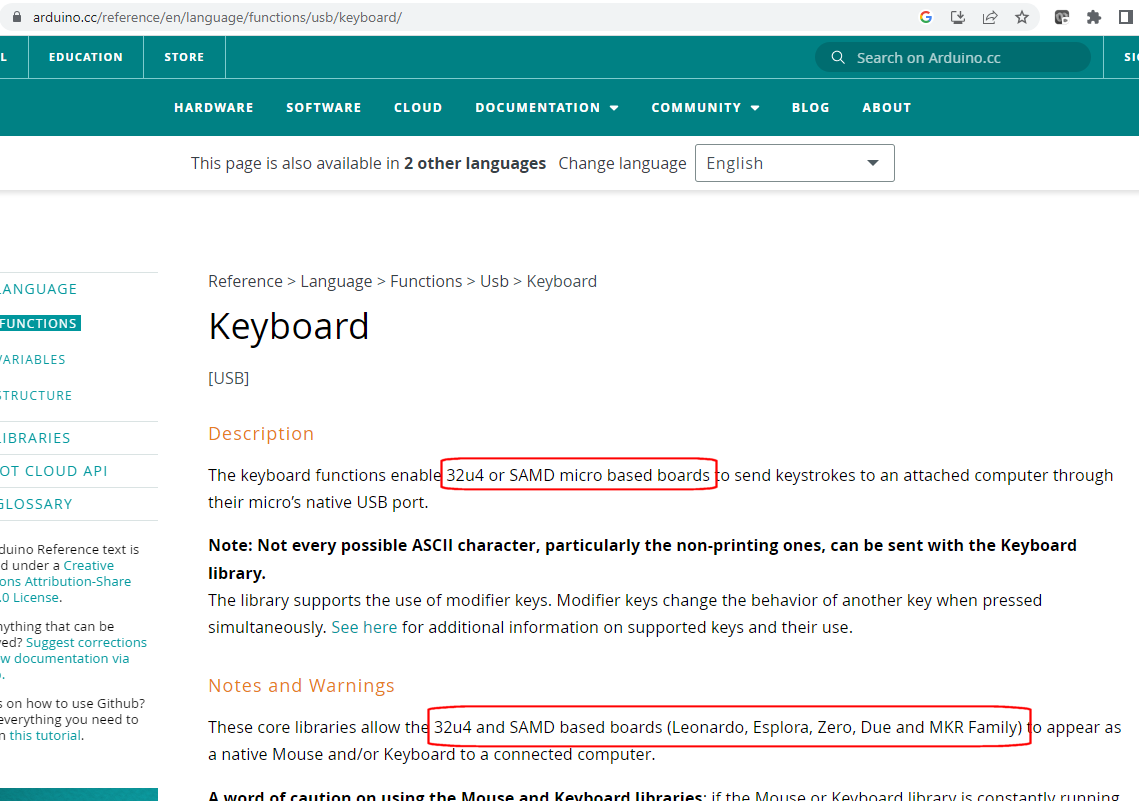The image size is (1139, 801).
Task: Click the 'Notes and Warnings' heading
Action: [x=301, y=686]
